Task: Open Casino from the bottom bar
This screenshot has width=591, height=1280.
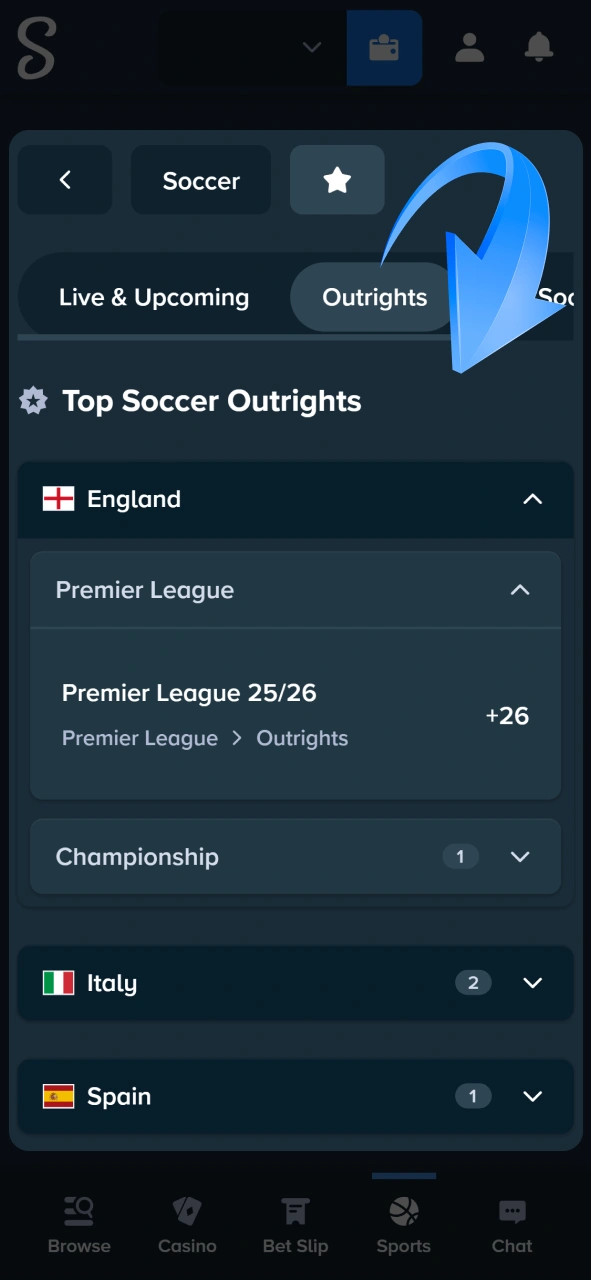Action: coord(187,1220)
